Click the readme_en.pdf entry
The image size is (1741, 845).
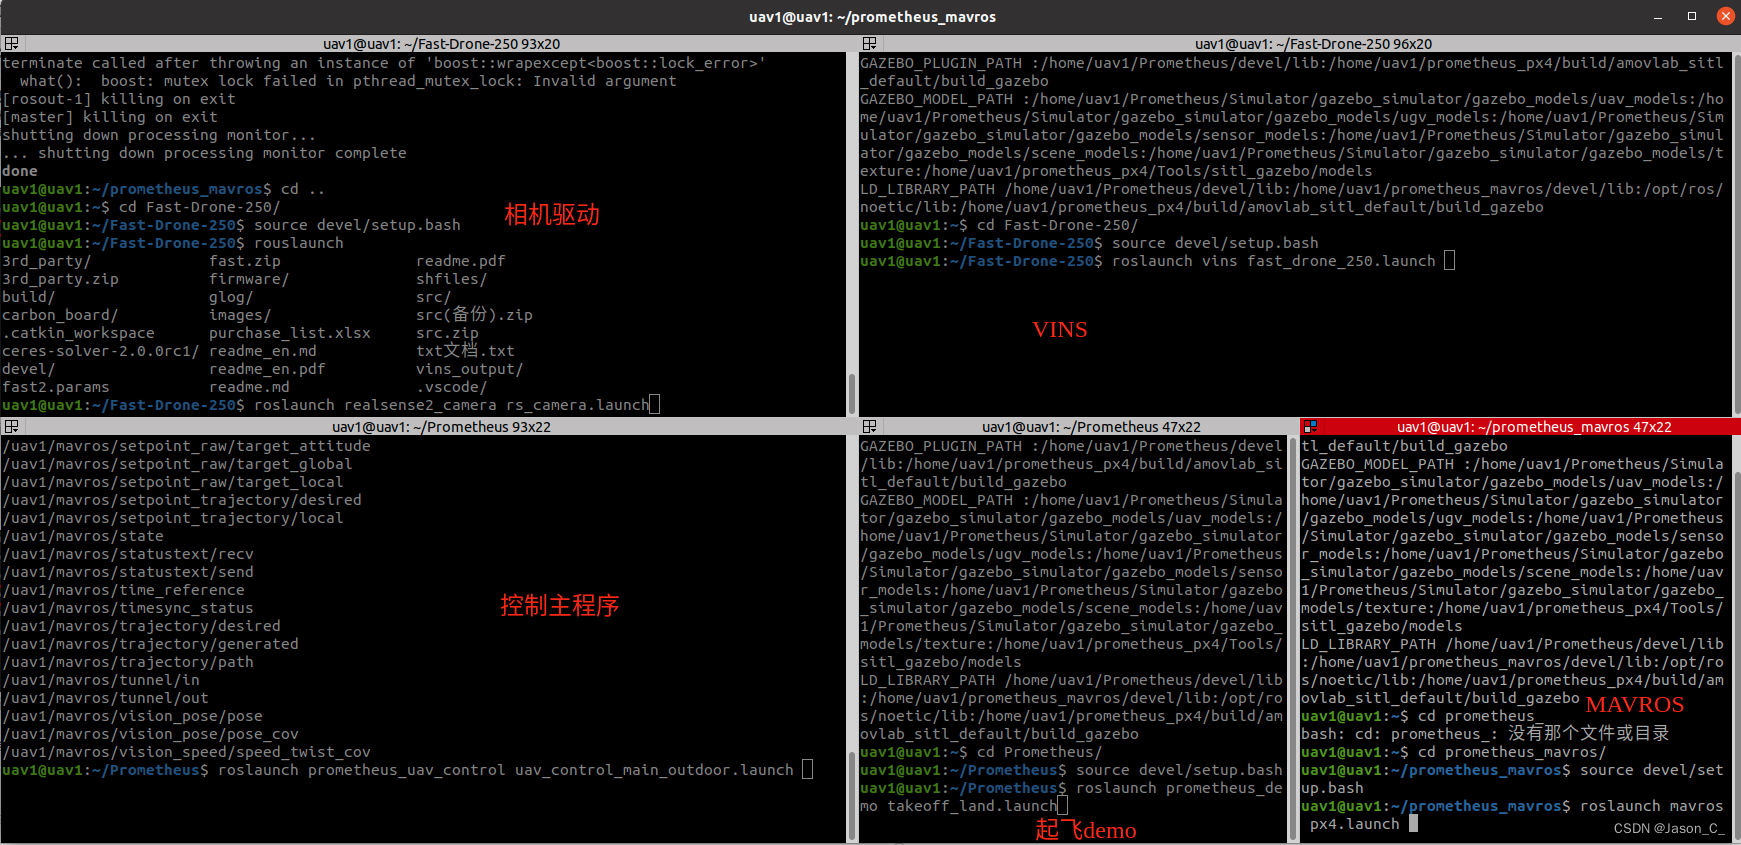click(267, 369)
